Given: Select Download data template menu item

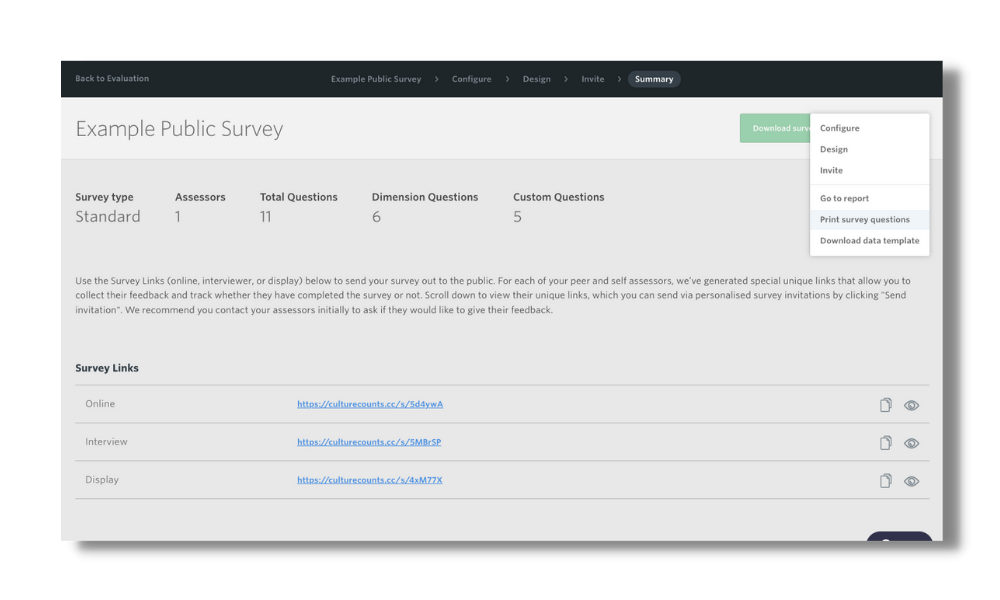Looking at the screenshot, I should point(869,240).
